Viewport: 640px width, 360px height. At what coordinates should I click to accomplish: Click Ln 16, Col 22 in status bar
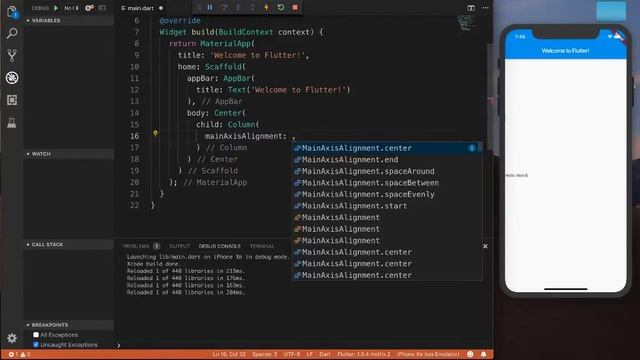pyautogui.click(x=229, y=354)
